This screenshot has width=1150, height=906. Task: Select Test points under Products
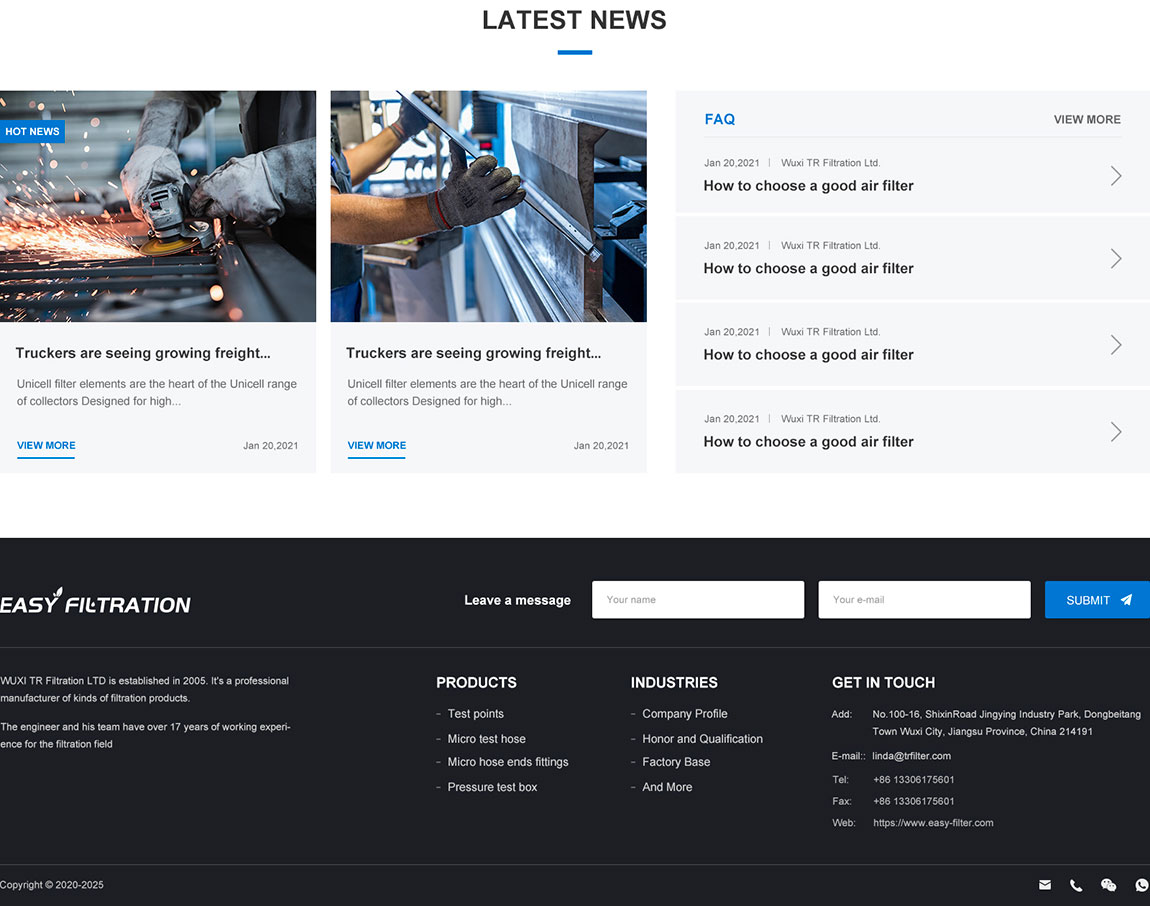coord(475,714)
